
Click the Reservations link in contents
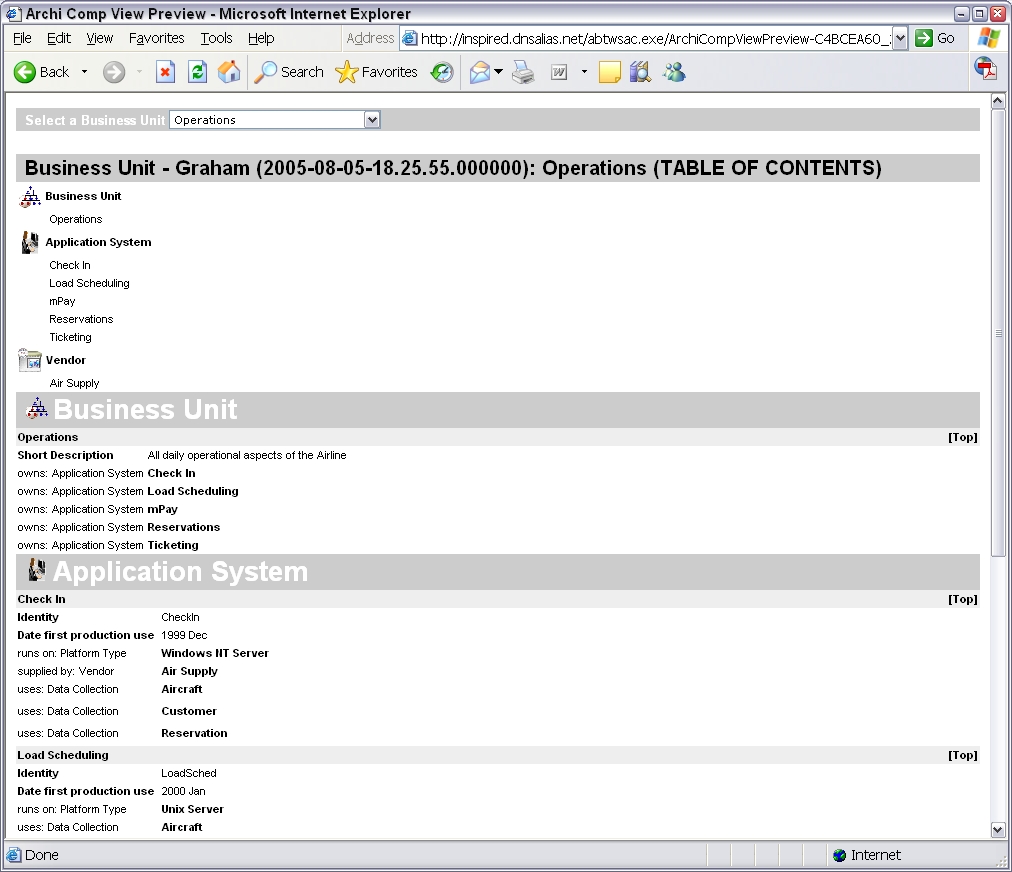81,319
